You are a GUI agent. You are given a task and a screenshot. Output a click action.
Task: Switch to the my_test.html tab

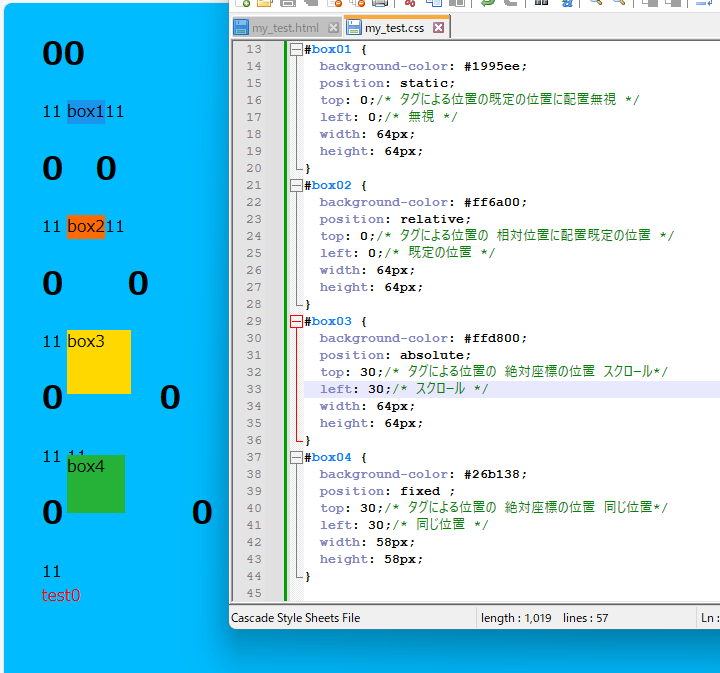coord(285,28)
